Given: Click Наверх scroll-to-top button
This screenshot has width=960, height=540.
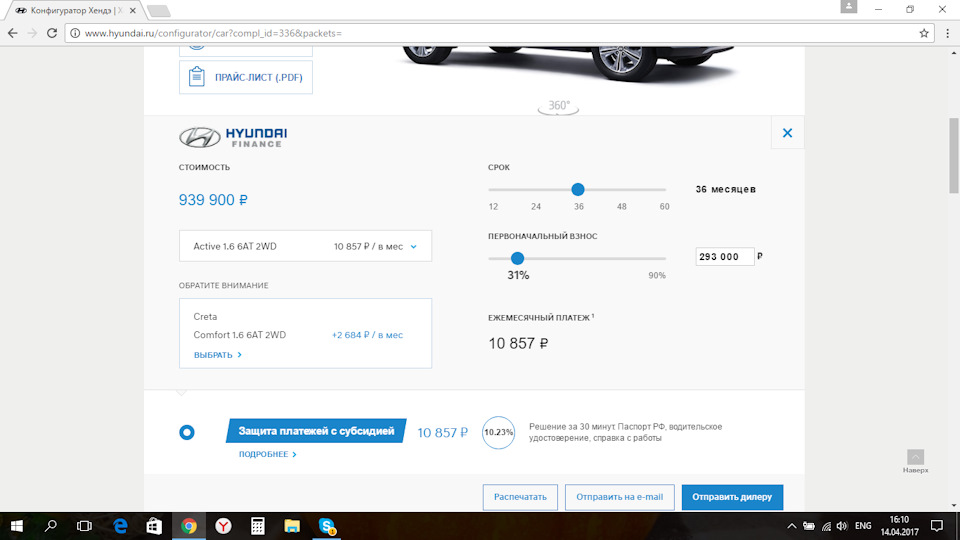Looking at the screenshot, I should click(915, 462).
